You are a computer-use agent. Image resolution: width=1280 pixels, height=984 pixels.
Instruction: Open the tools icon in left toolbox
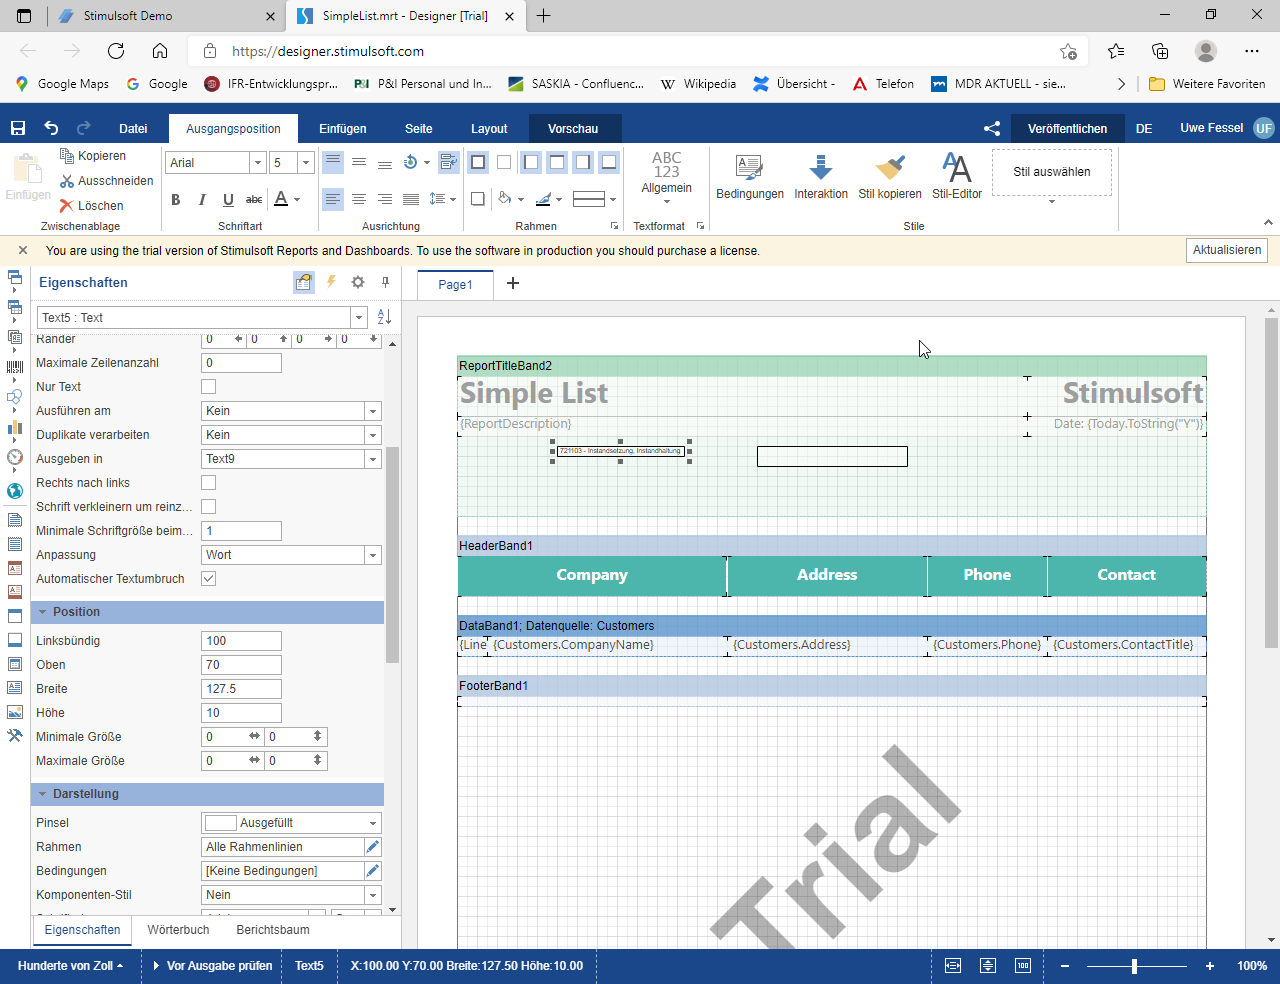tap(15, 736)
